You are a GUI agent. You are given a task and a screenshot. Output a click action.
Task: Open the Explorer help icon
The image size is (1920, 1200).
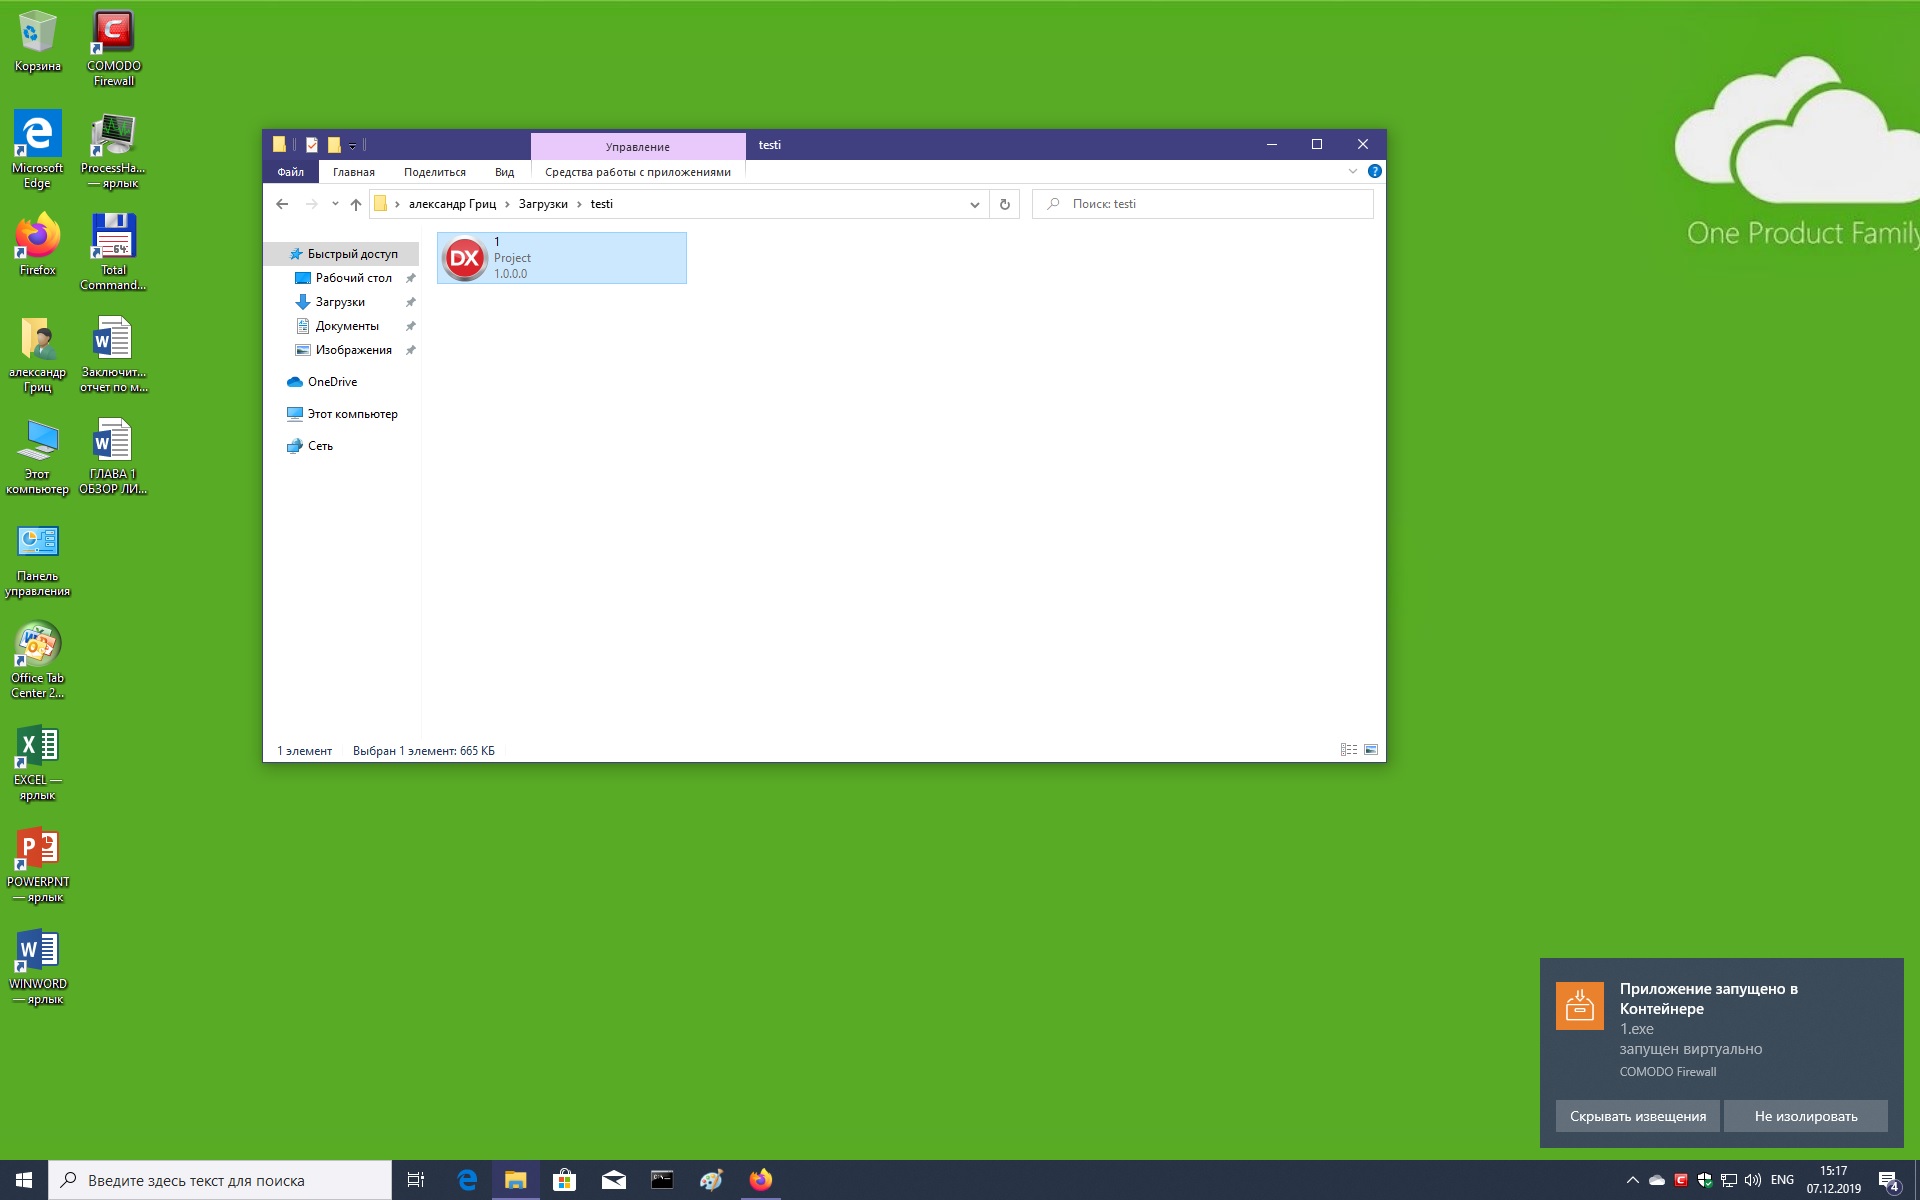tap(1375, 172)
